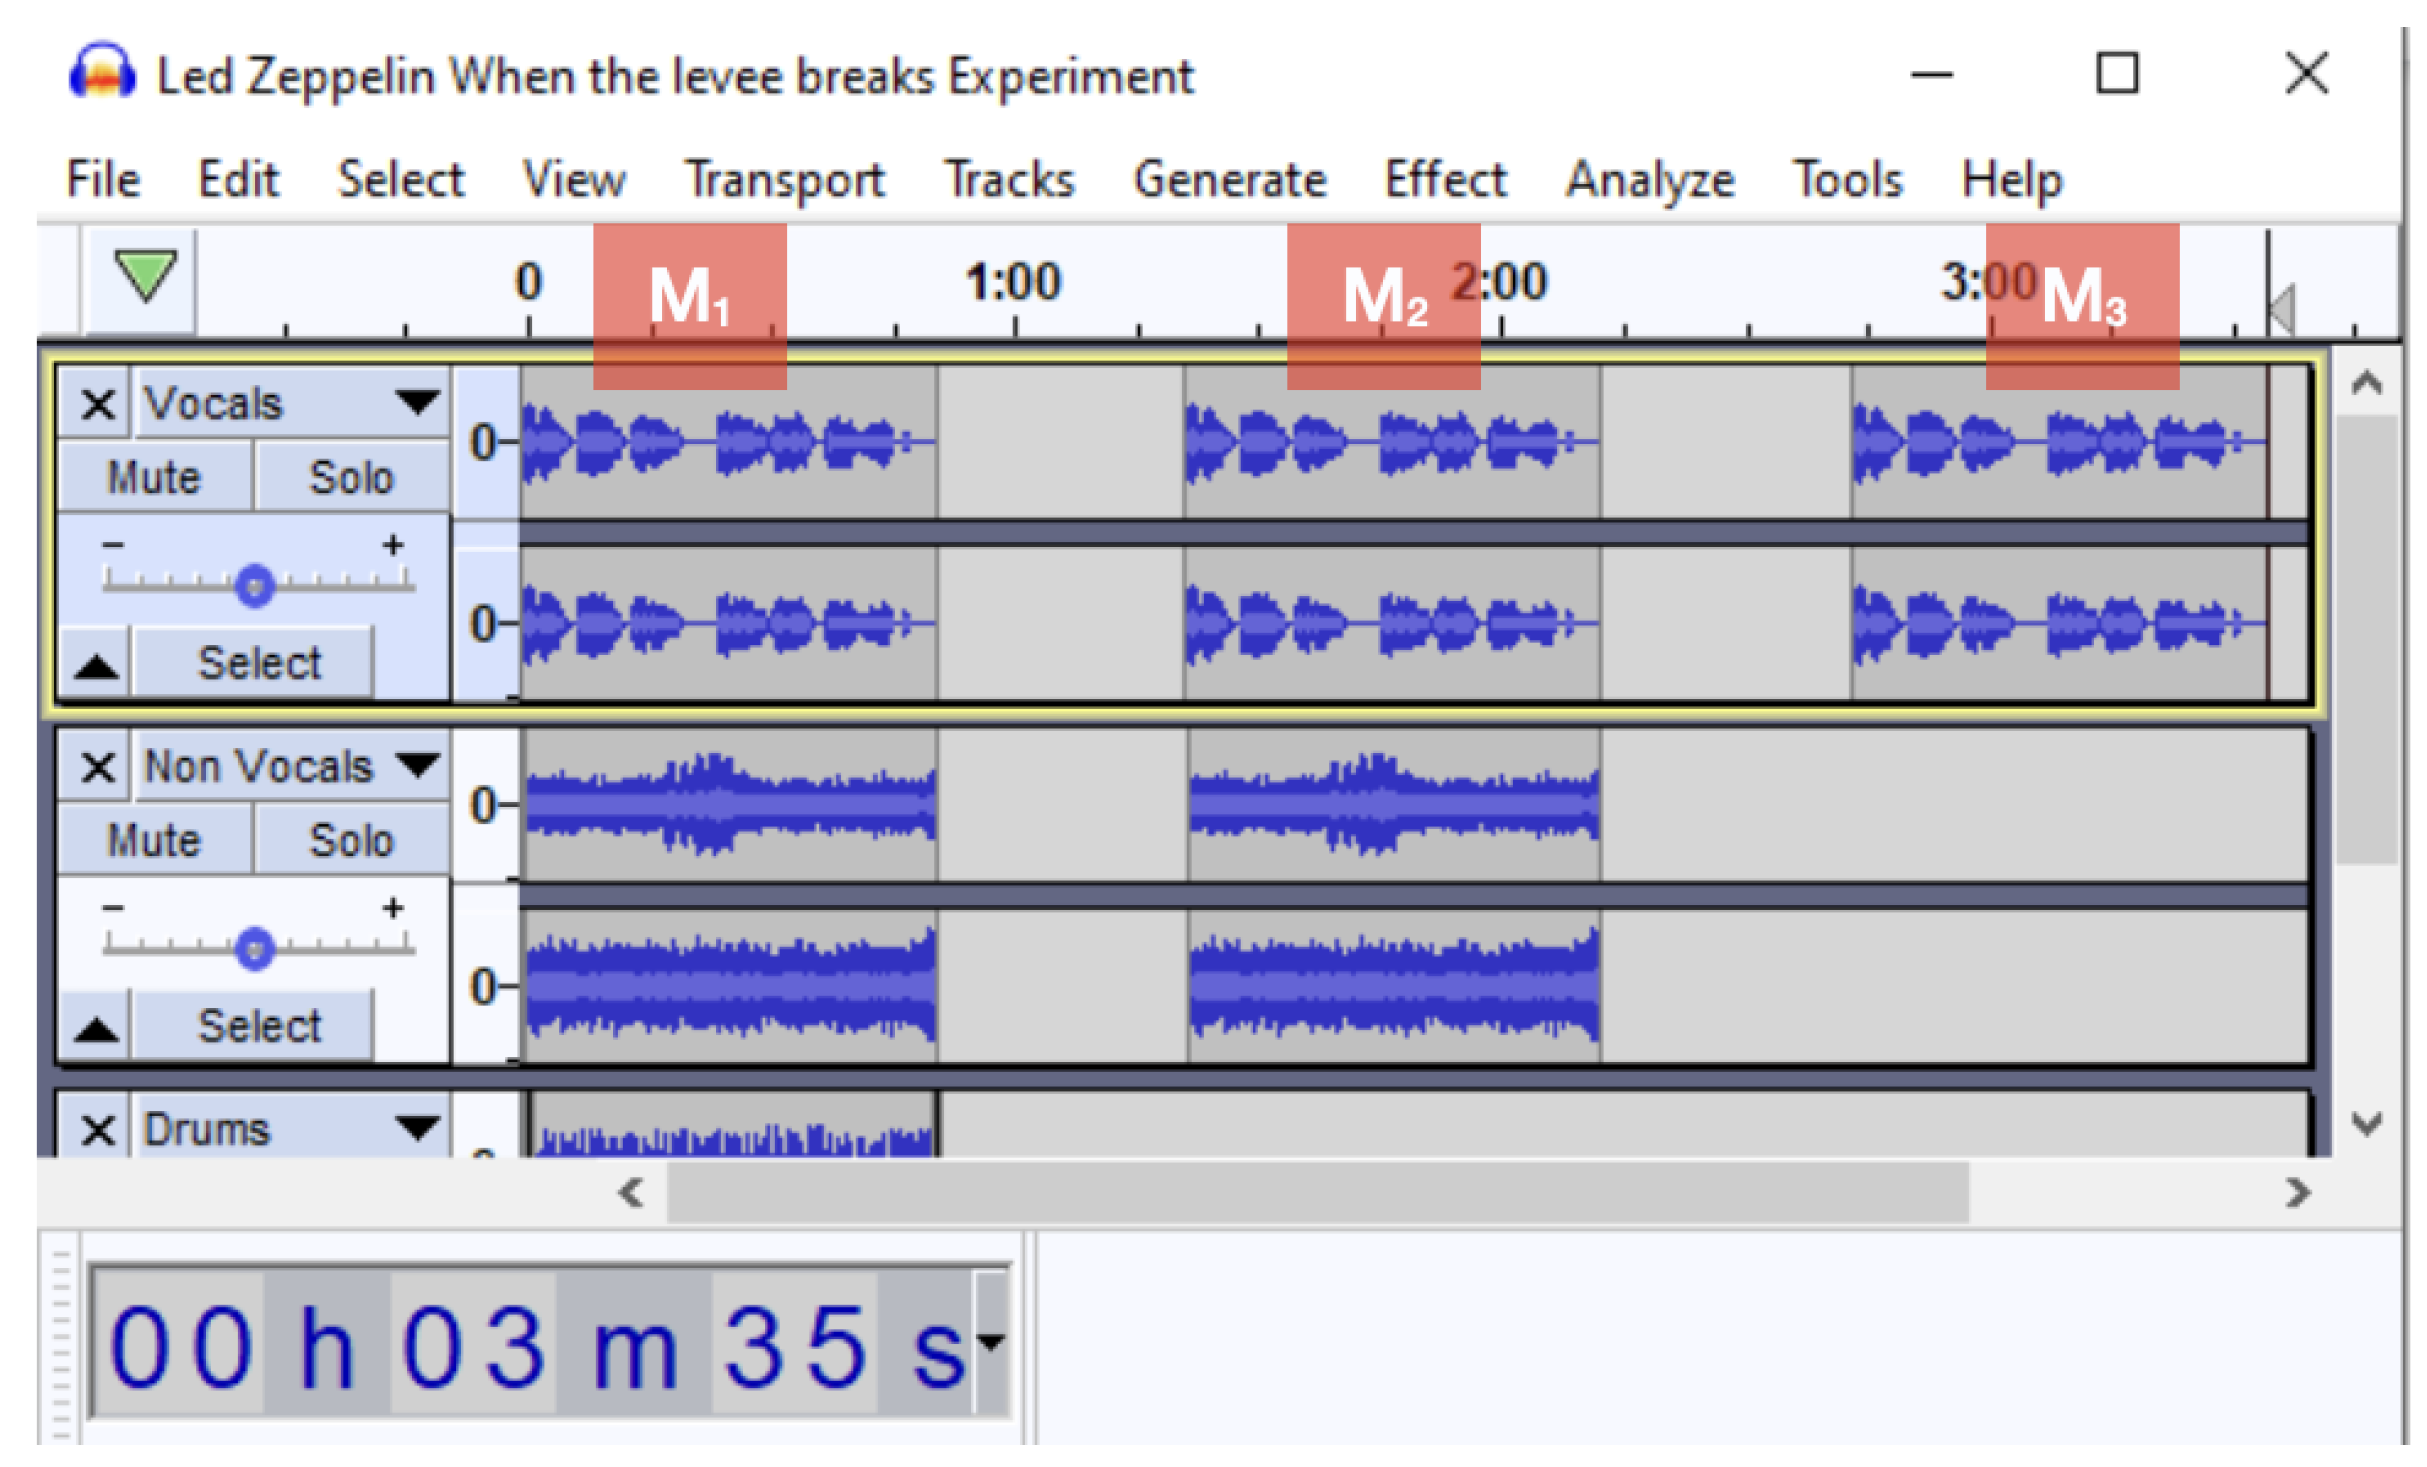Remove the Non Vocals track via X icon
Image resolution: width=2427 pixels, height=1467 pixels.
[x=97, y=768]
